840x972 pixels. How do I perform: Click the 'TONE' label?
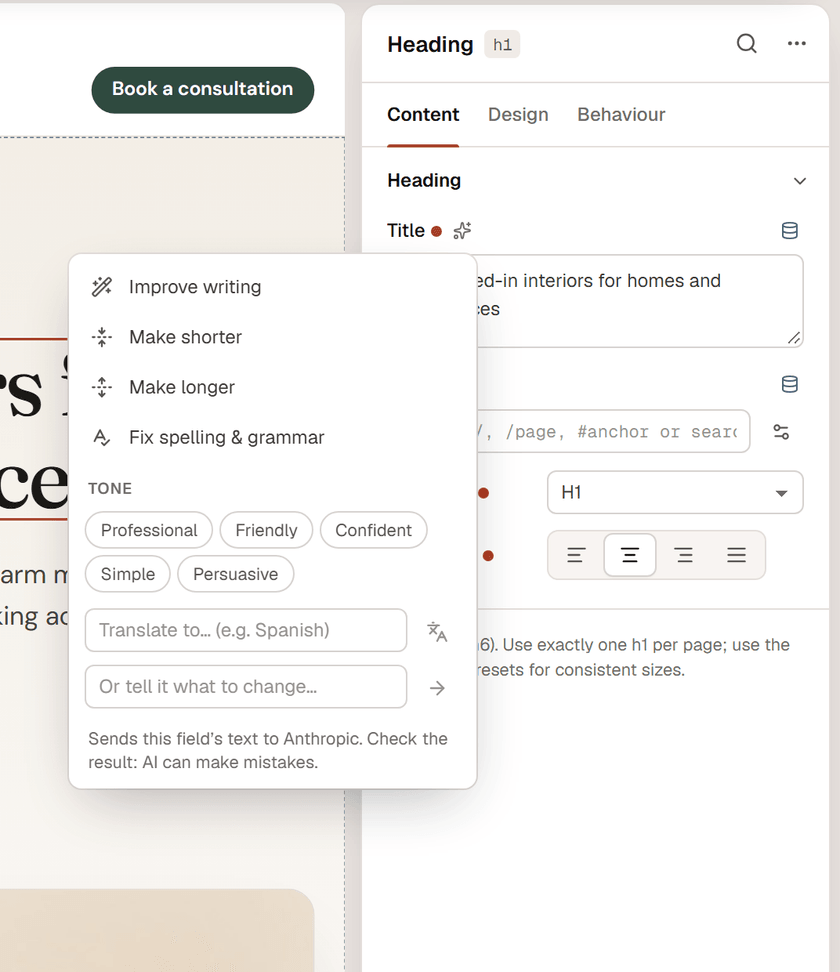(x=110, y=488)
